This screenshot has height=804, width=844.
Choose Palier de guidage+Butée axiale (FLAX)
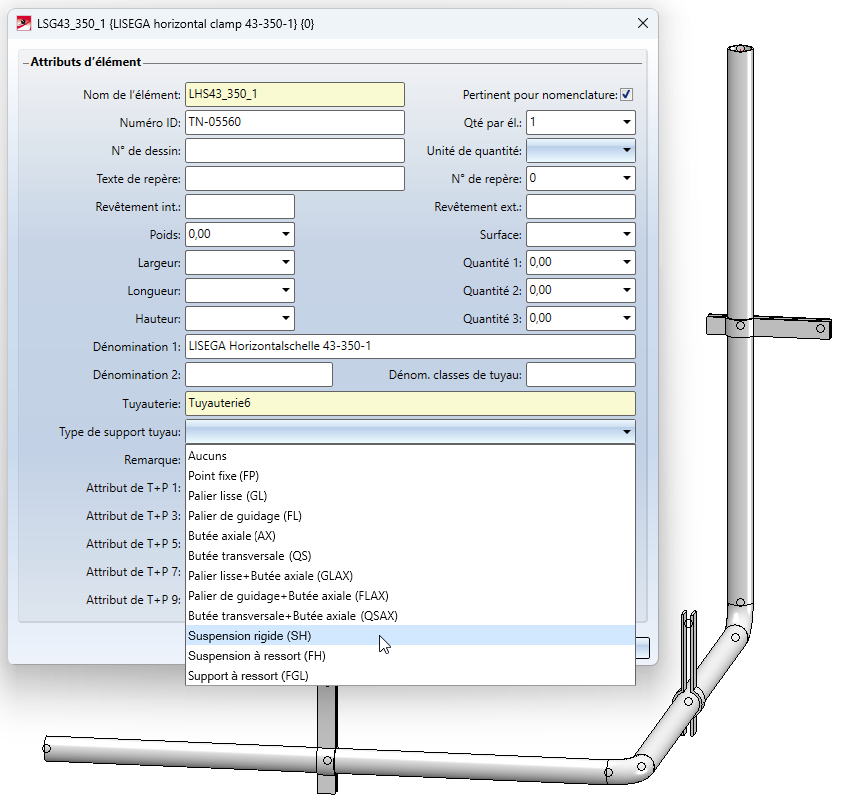click(410, 596)
